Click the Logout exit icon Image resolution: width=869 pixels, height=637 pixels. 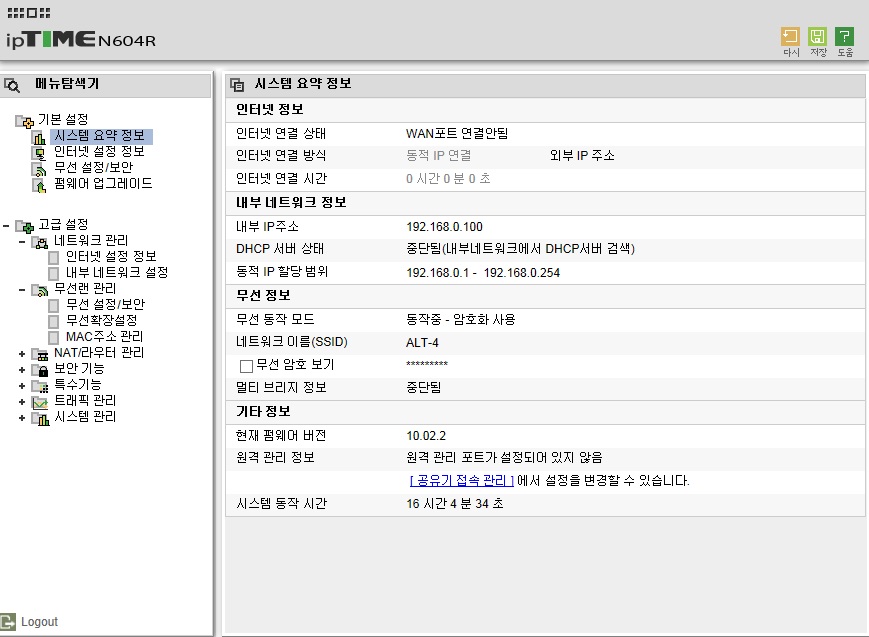tap(8, 621)
